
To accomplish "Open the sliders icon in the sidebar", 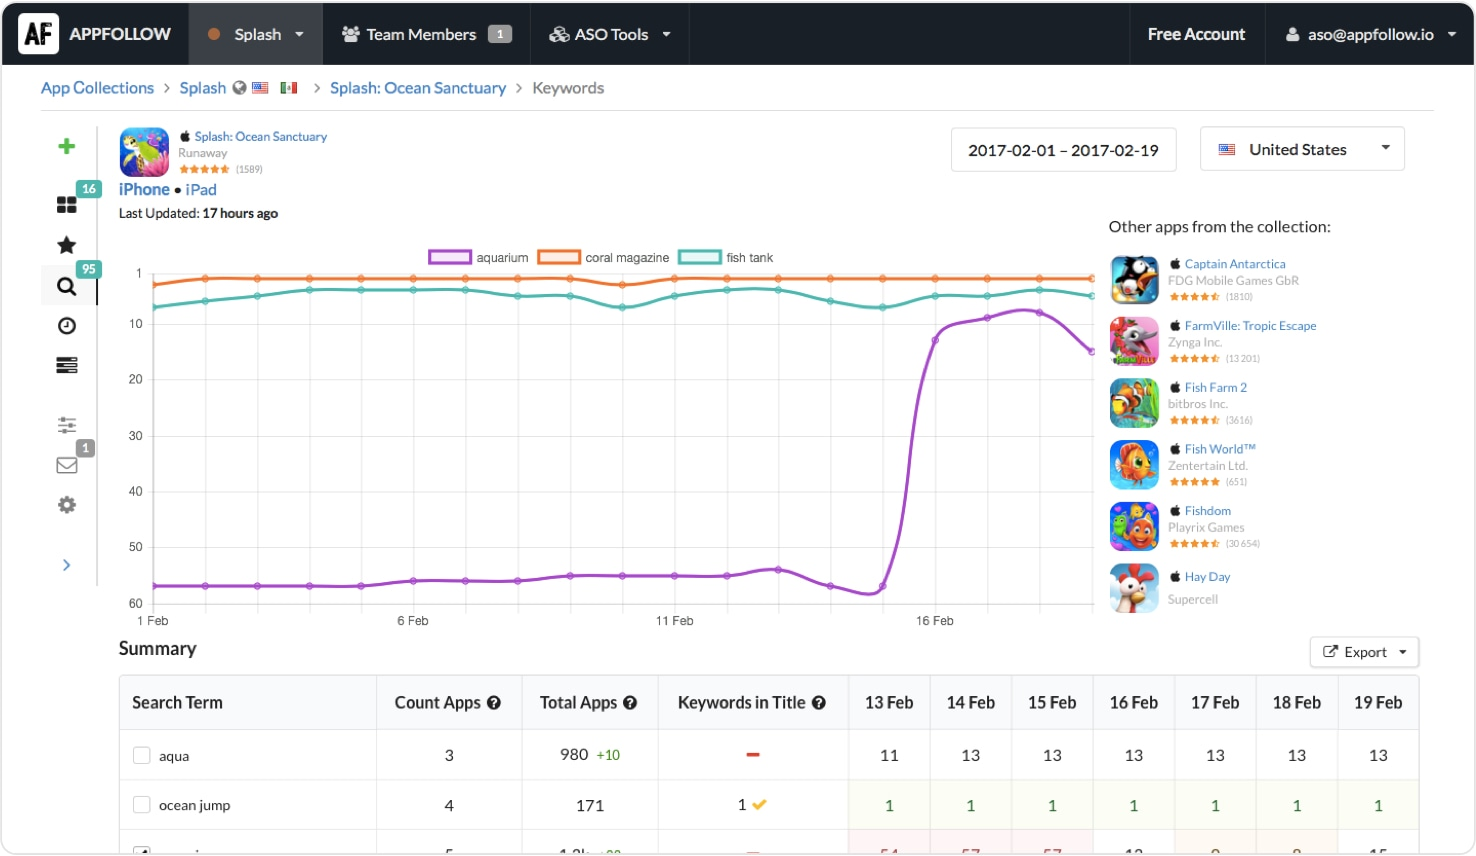I will (x=67, y=425).
